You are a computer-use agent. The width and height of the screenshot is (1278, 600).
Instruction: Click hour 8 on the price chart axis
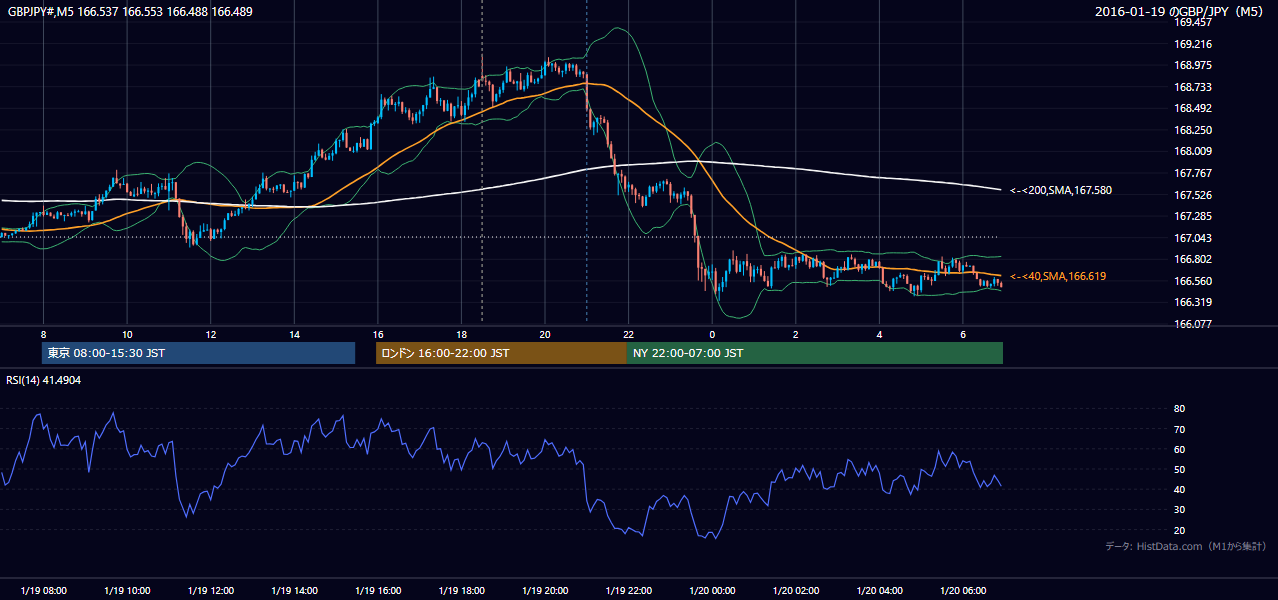43,334
